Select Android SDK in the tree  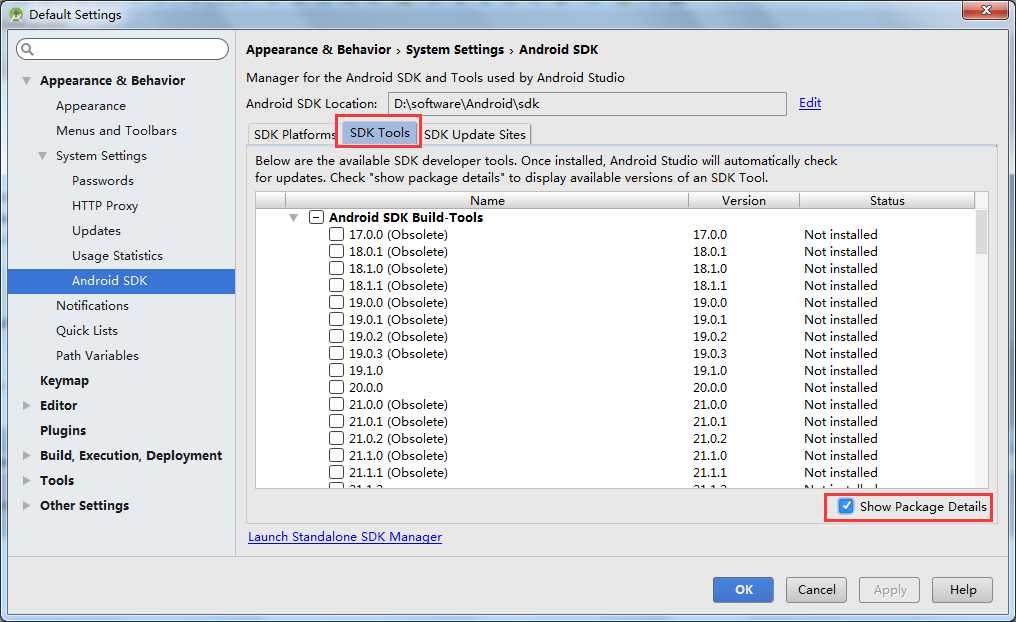(121, 281)
